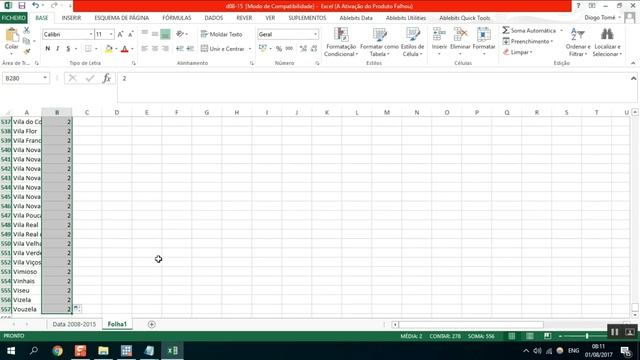Click the taskbar search magnifier

(x=34, y=351)
